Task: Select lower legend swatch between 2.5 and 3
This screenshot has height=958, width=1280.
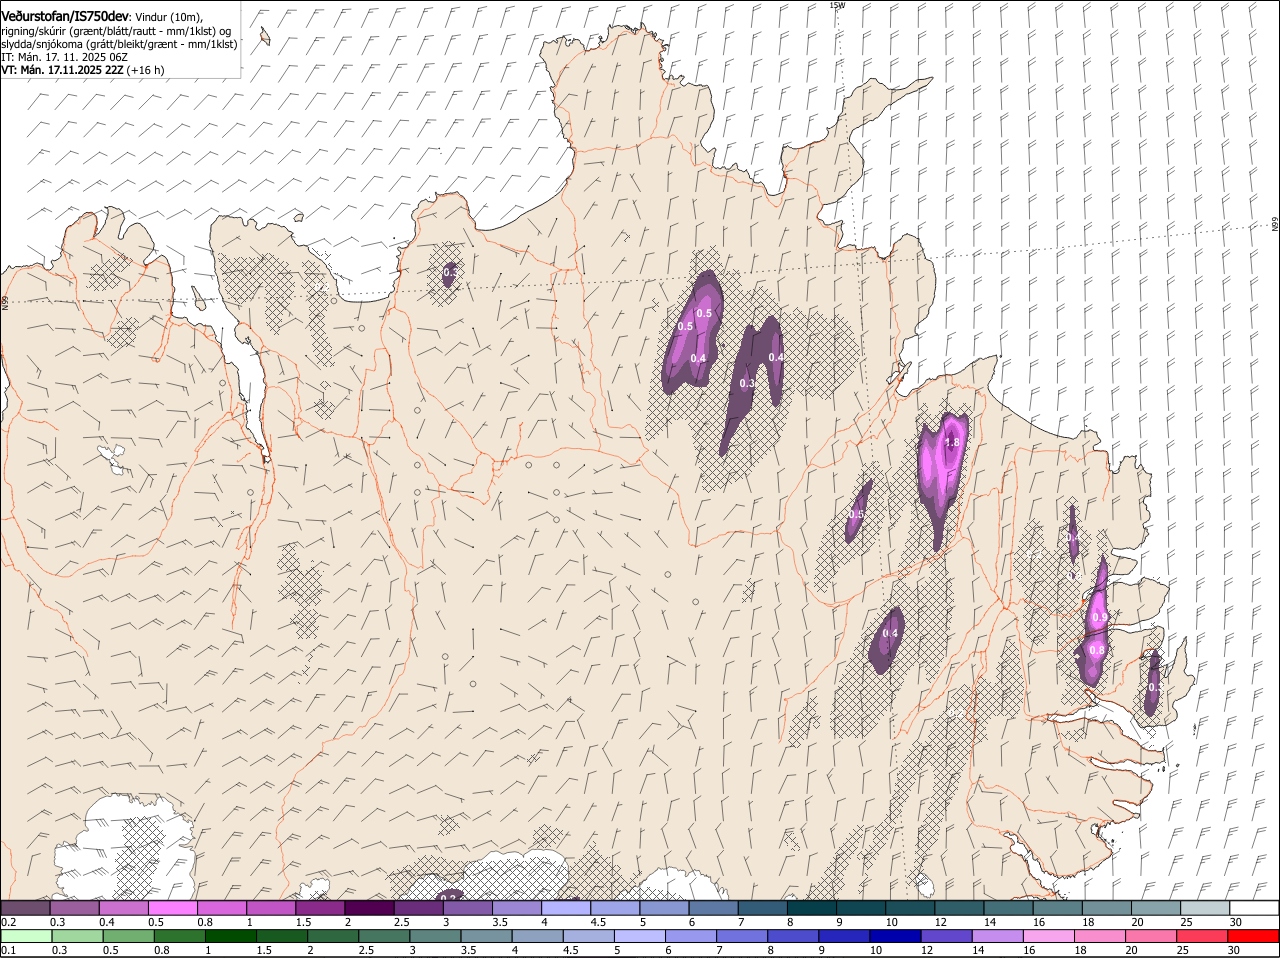Action: click(x=384, y=936)
